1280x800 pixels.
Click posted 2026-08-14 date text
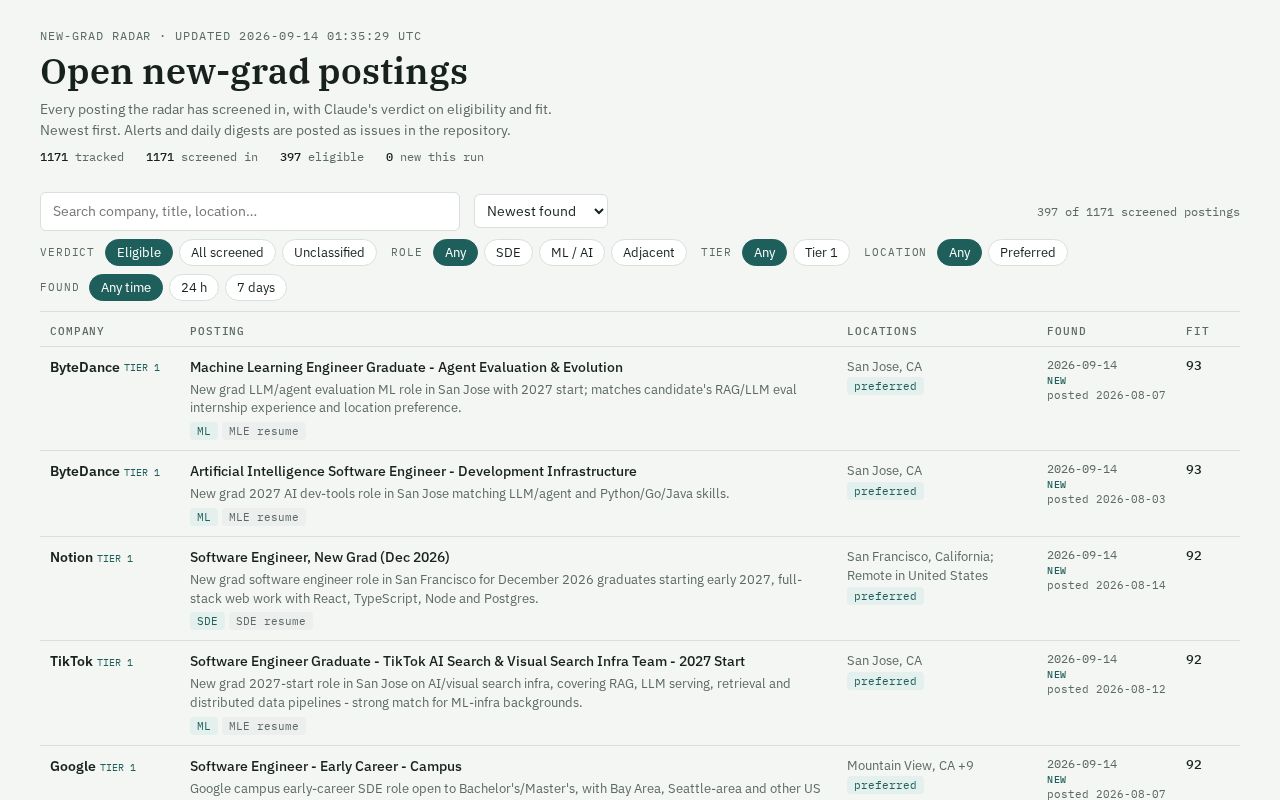(x=1106, y=585)
